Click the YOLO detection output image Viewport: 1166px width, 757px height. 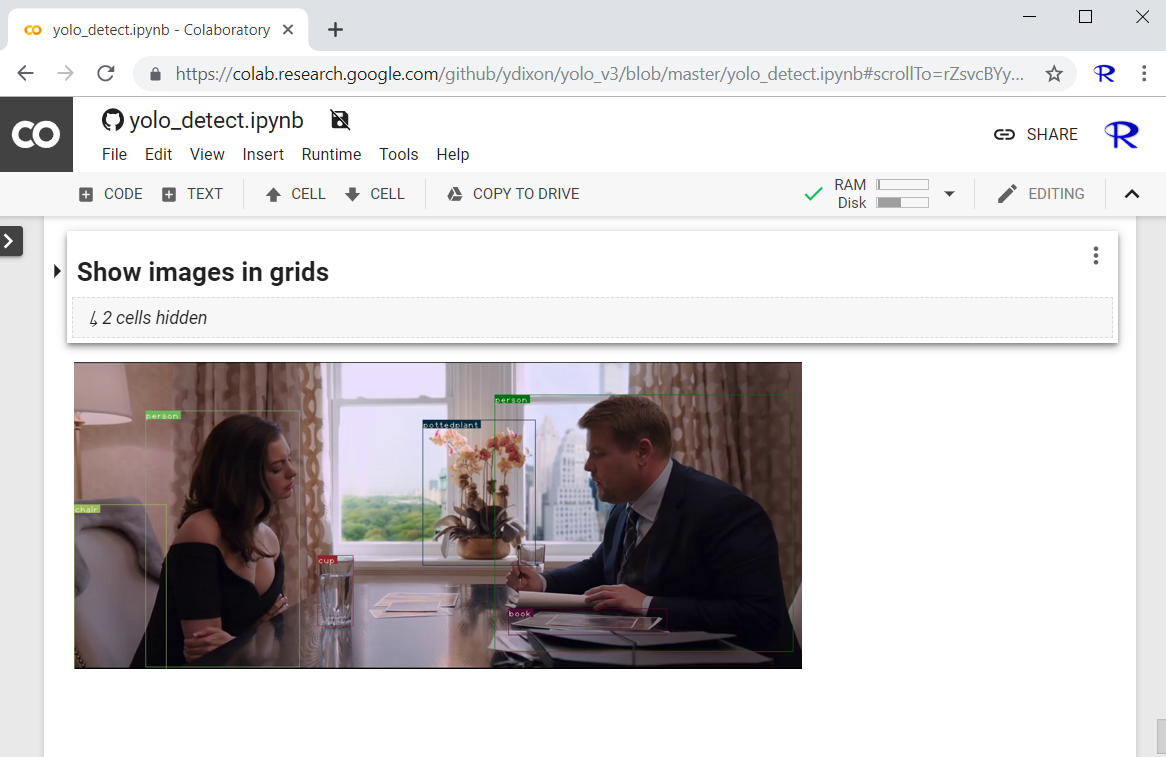click(438, 515)
